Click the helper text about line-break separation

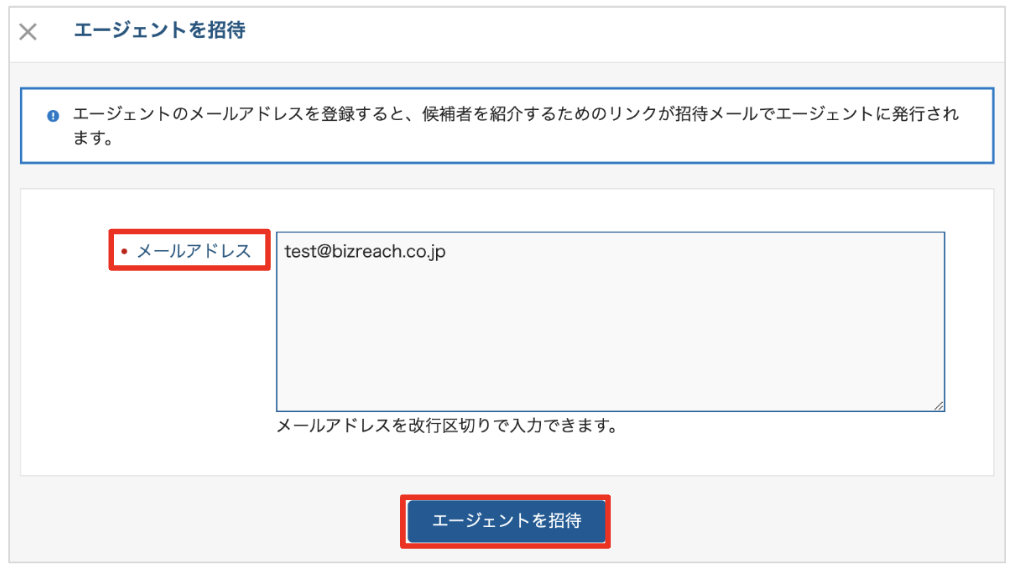pyautogui.click(x=446, y=427)
